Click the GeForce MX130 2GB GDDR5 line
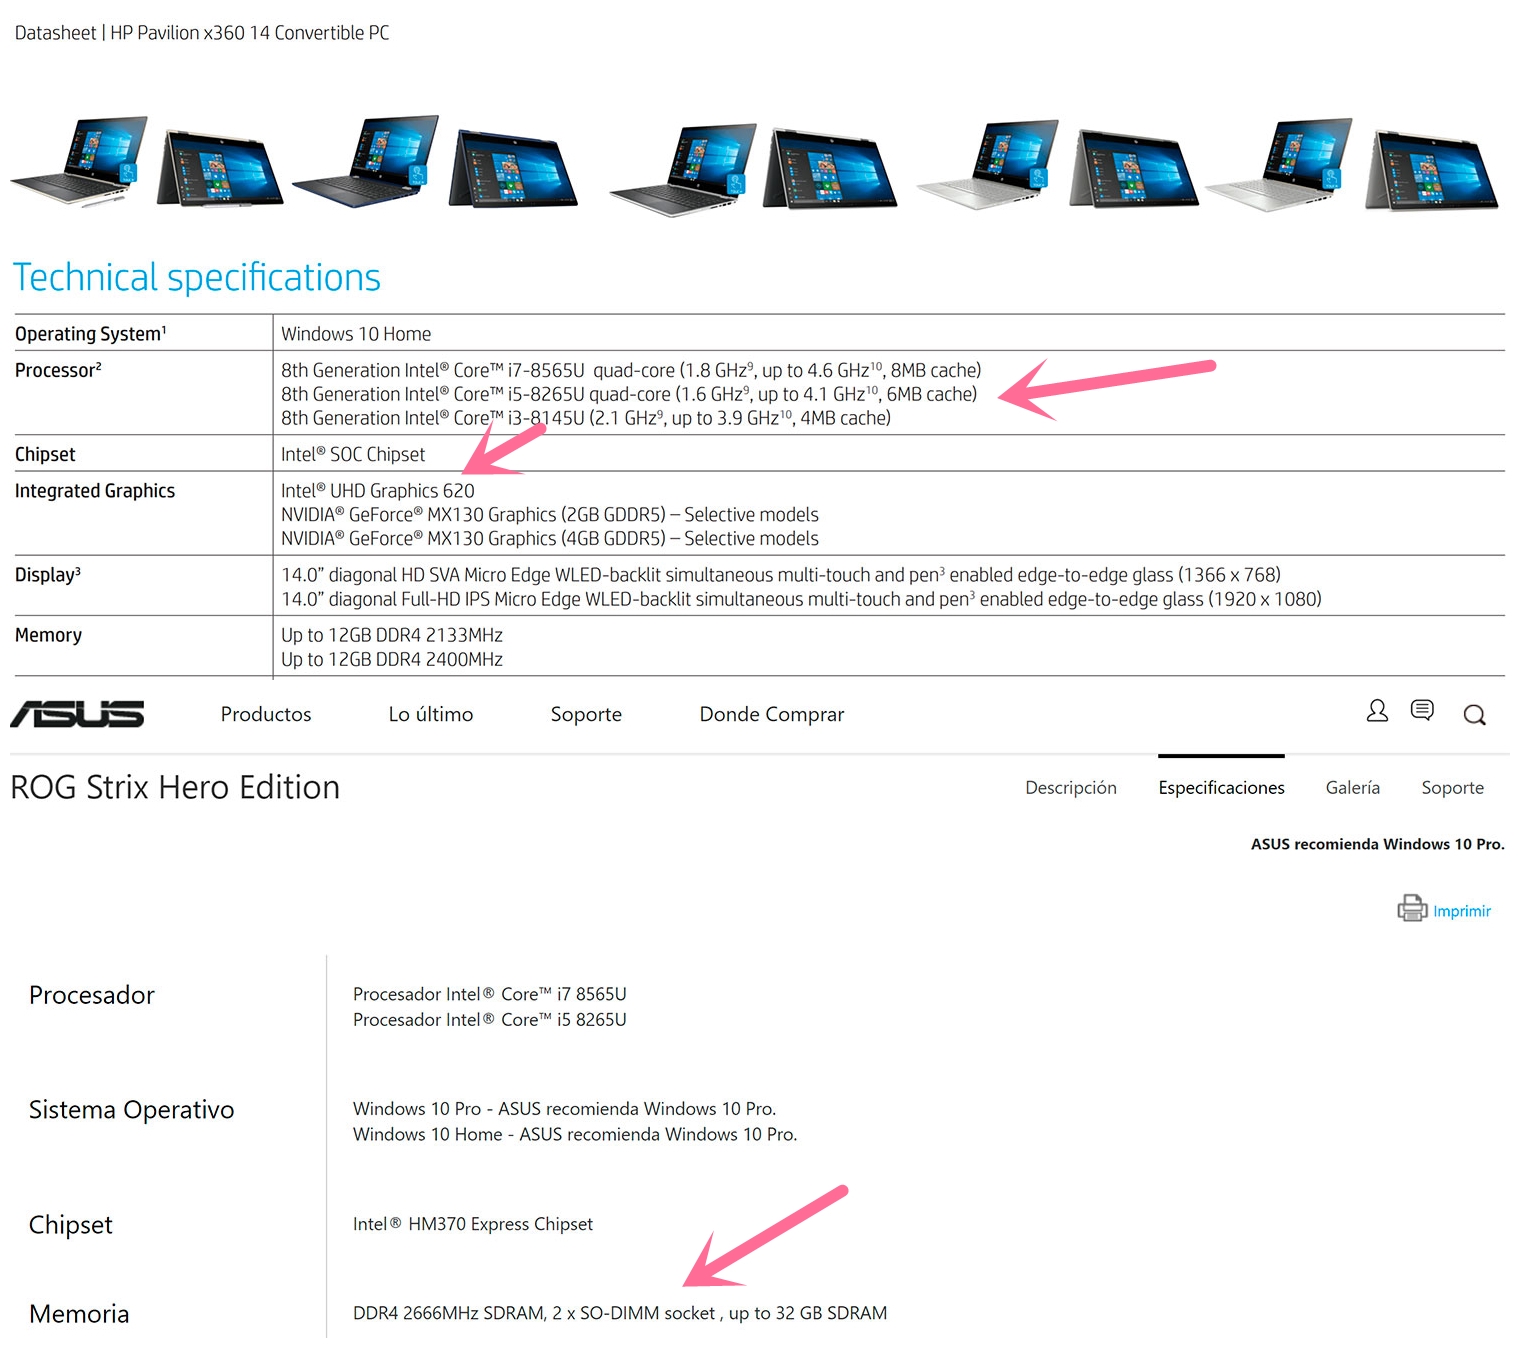 point(550,515)
